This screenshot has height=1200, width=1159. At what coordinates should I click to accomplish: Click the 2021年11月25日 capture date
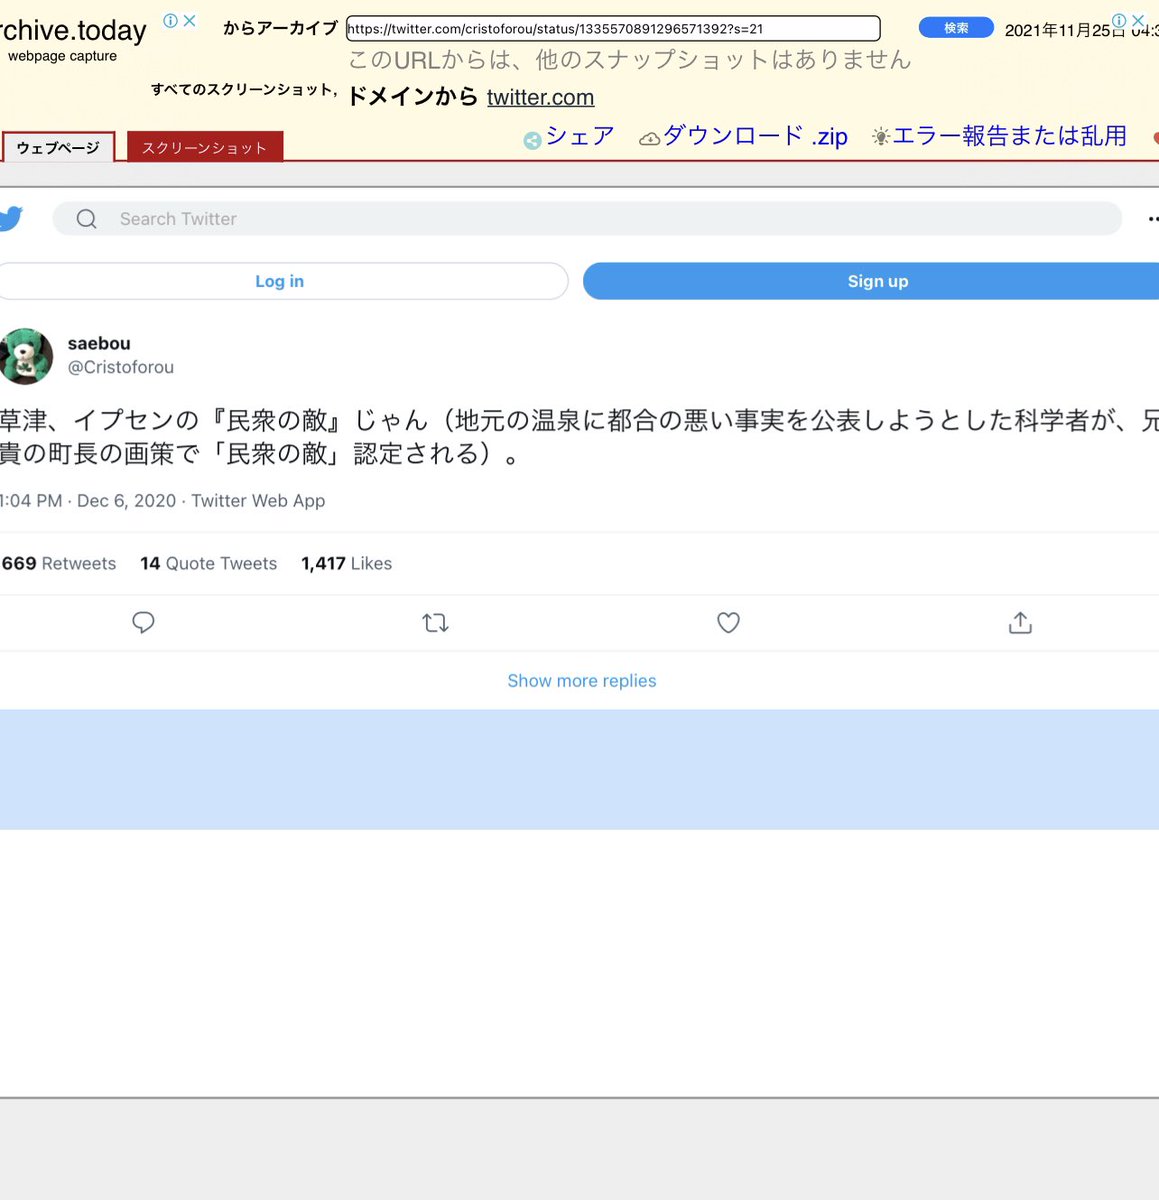[1065, 30]
